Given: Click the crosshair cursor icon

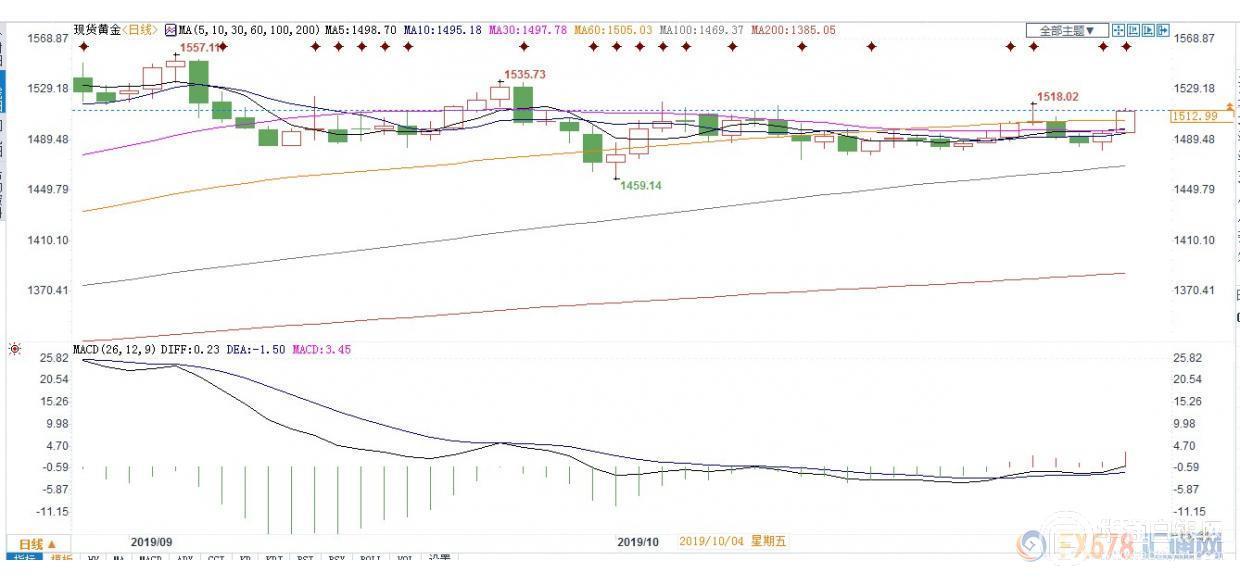Looking at the screenshot, I should [x=1118, y=30].
